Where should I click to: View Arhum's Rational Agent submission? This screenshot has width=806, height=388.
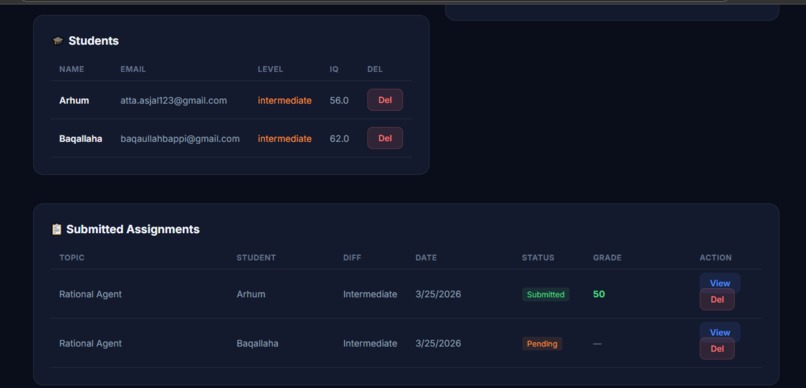(720, 283)
